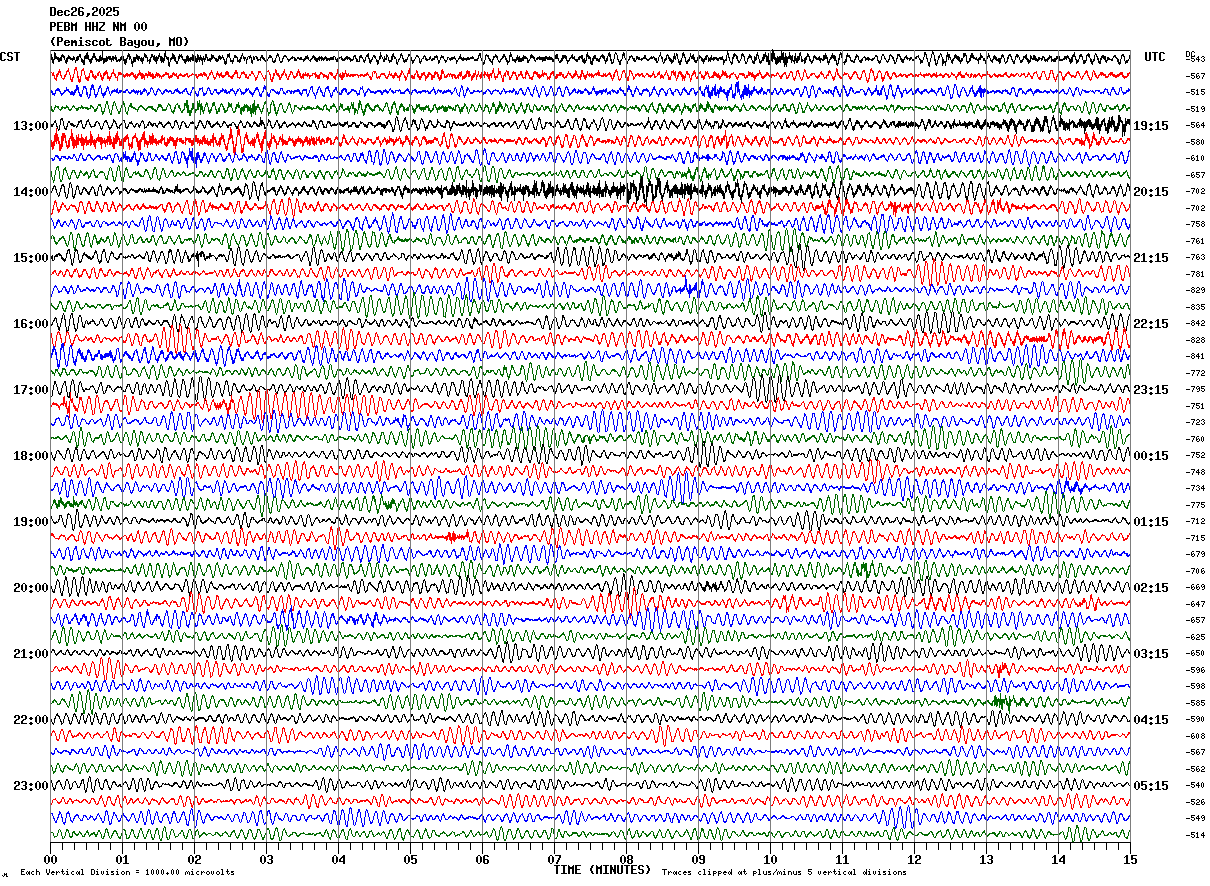Image resolution: width=1210 pixels, height=886 pixels.
Task: Click the DC offset value -795
Action: click(x=1195, y=390)
